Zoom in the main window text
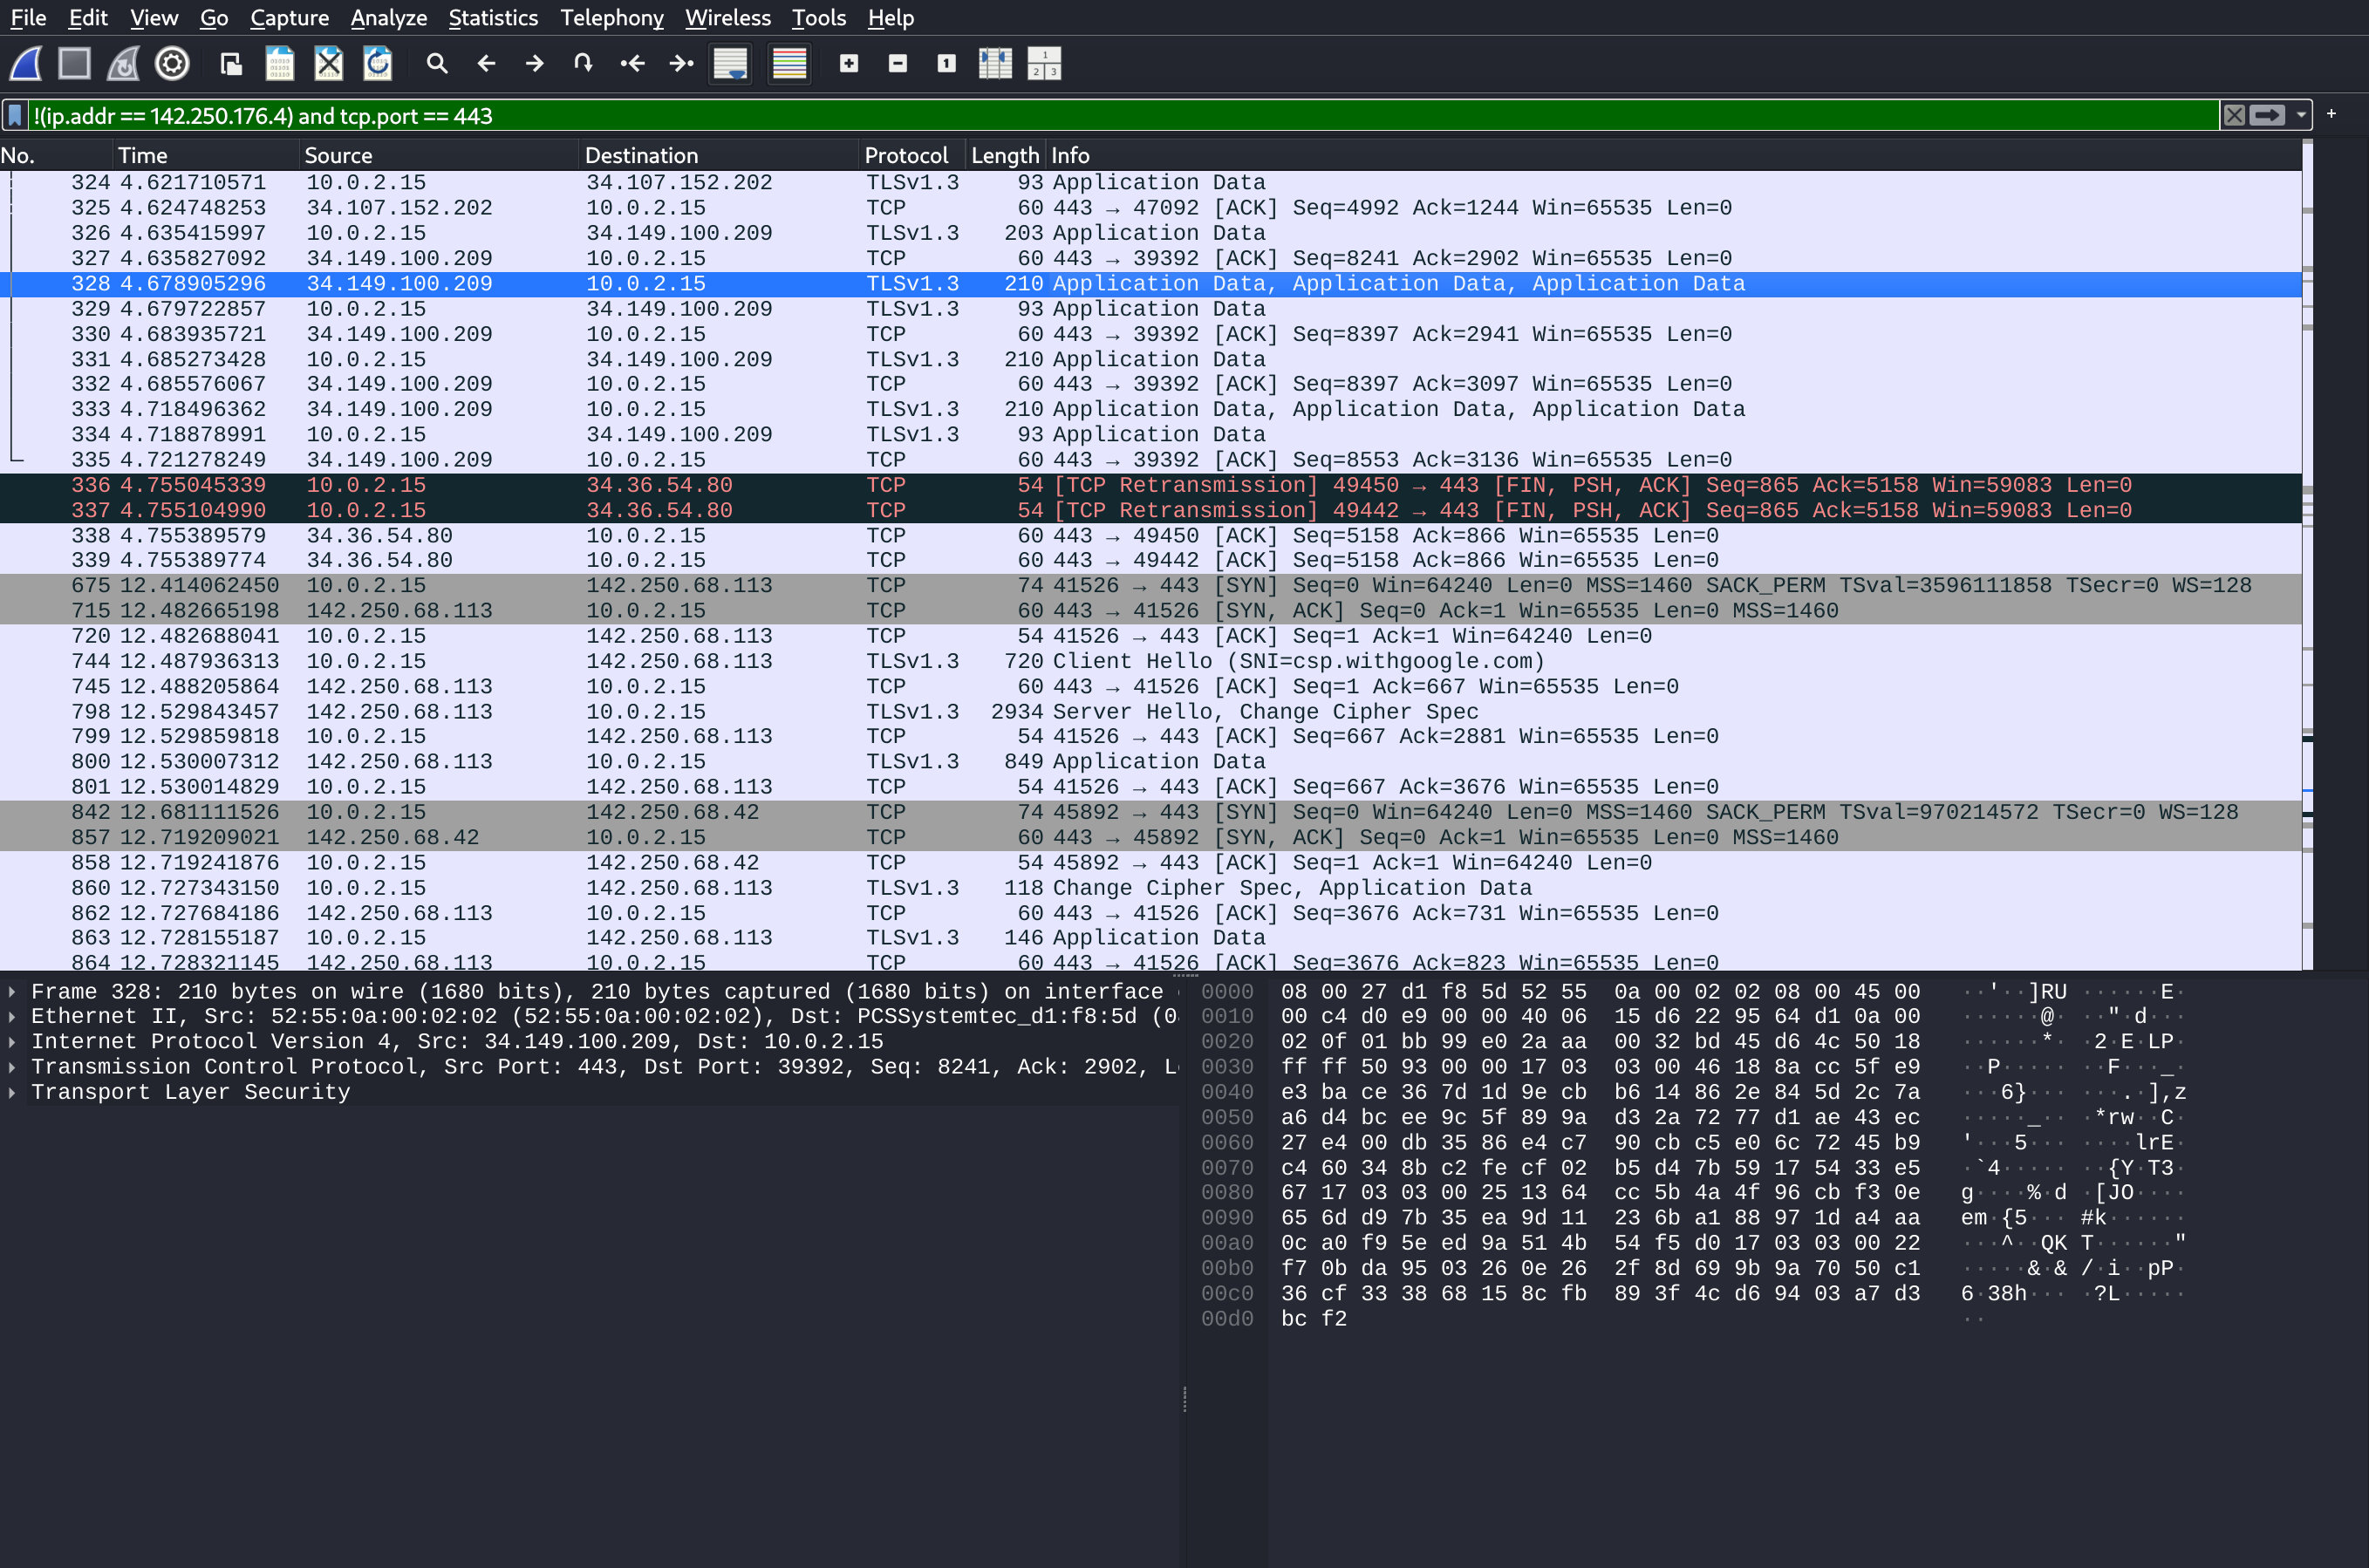2369x1568 pixels. click(849, 64)
